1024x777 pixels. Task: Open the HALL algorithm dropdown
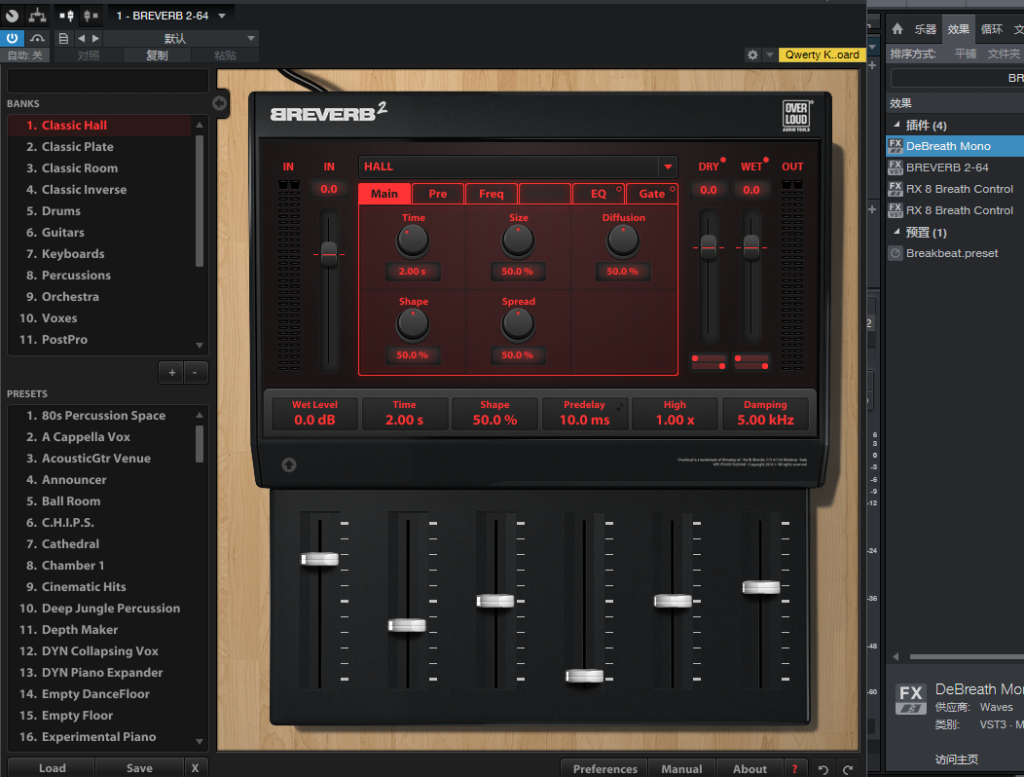(x=517, y=166)
